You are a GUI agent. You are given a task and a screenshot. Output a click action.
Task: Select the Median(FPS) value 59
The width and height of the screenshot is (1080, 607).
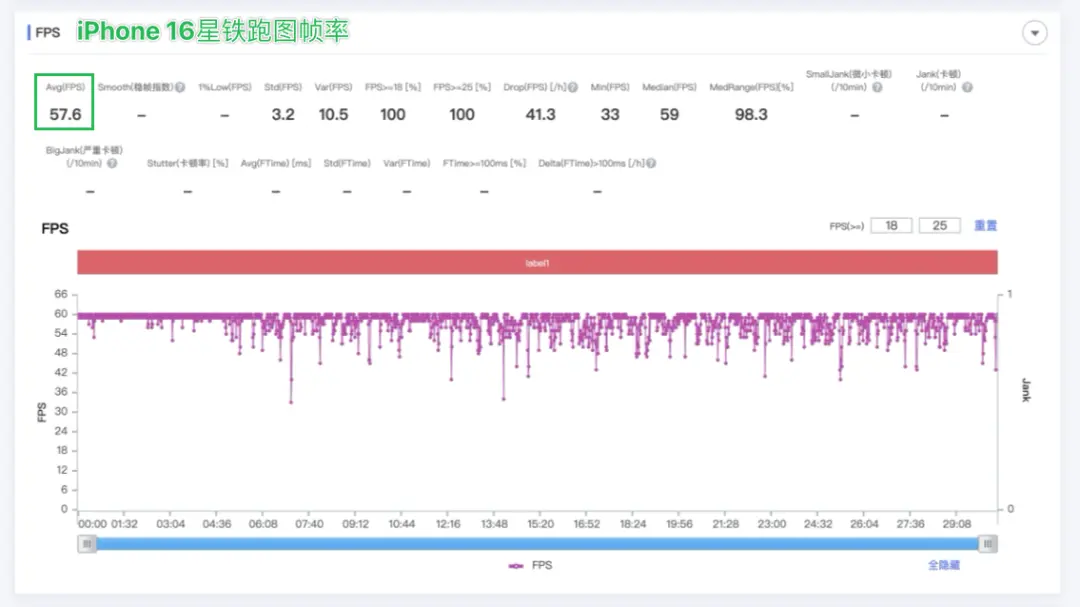click(x=669, y=115)
